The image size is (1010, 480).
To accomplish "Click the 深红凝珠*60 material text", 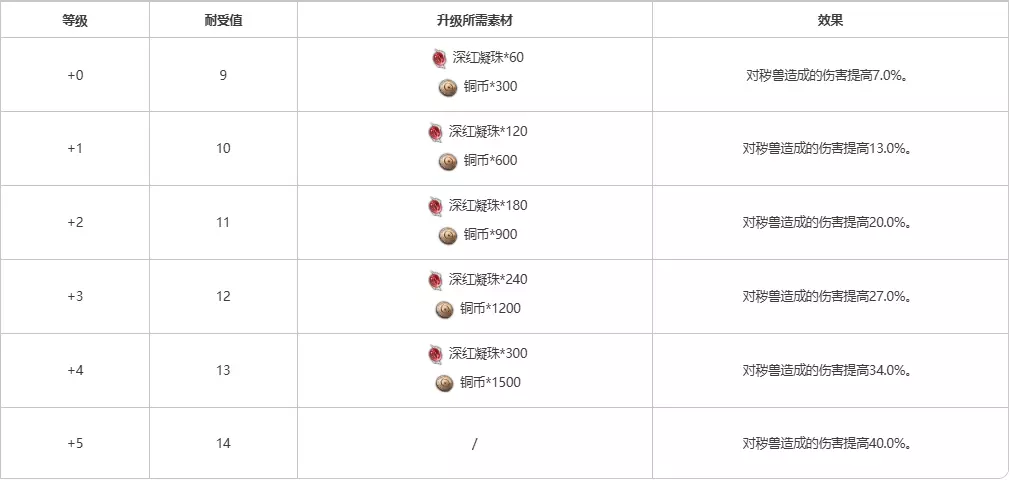I will tap(487, 58).
